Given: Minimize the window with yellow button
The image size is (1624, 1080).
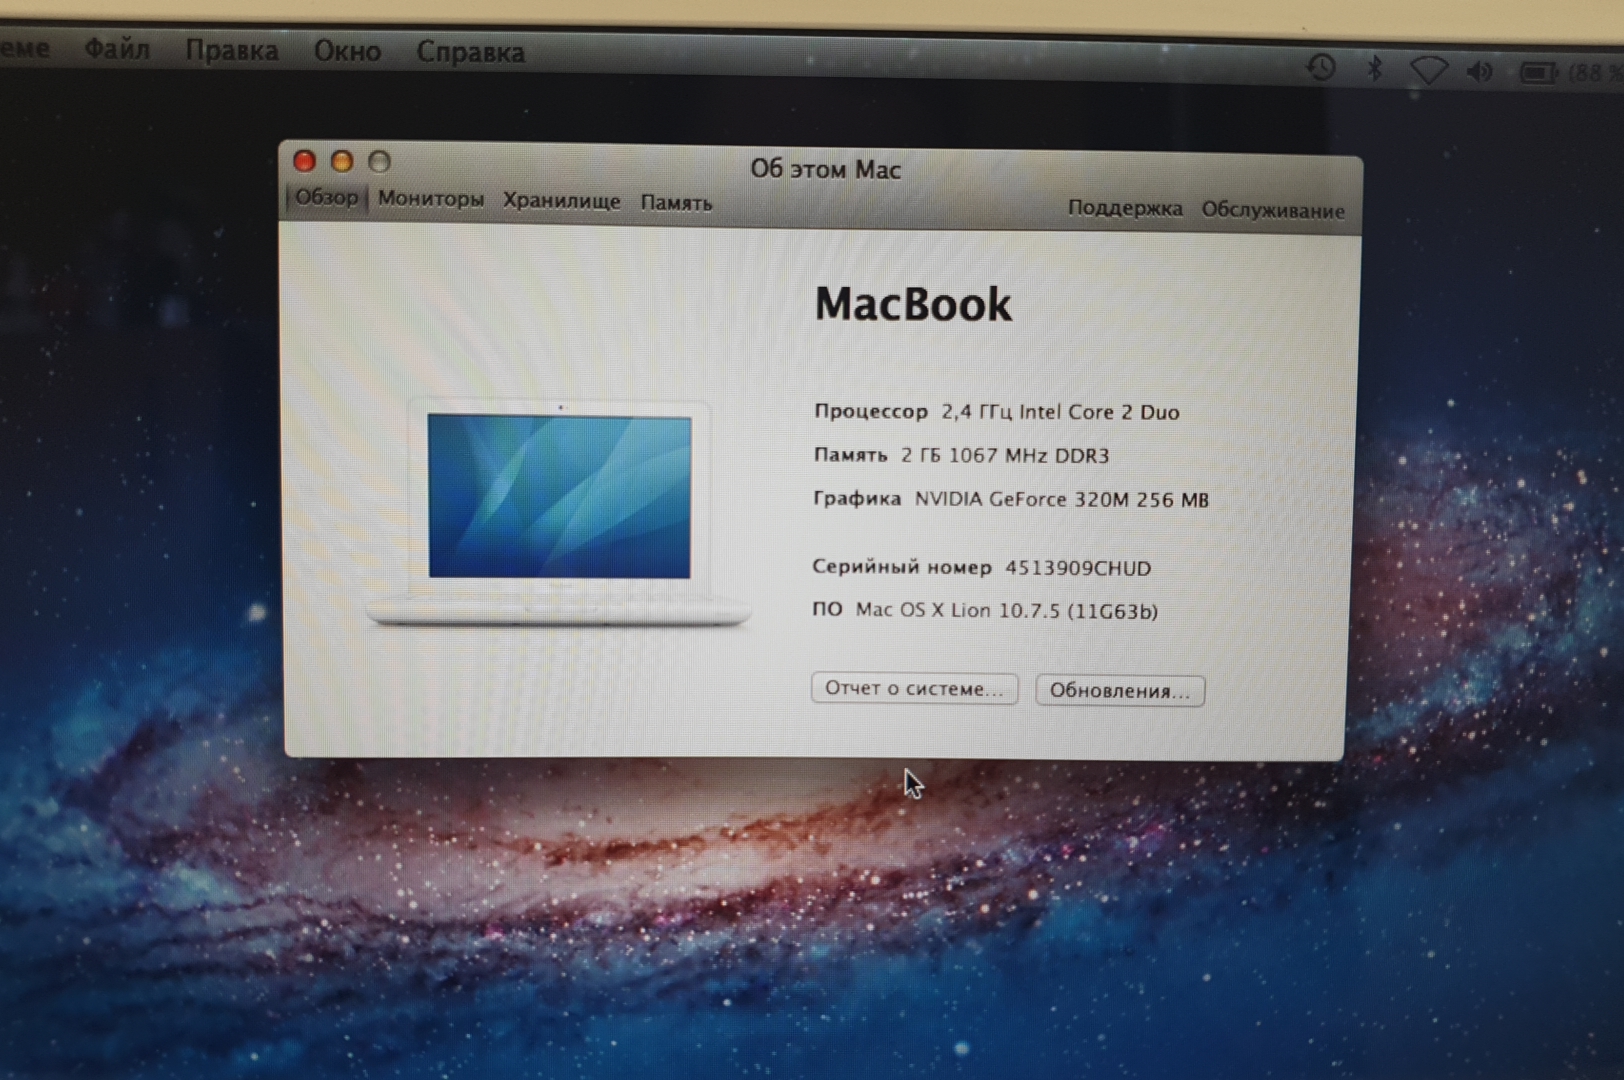Looking at the screenshot, I should point(342,161).
